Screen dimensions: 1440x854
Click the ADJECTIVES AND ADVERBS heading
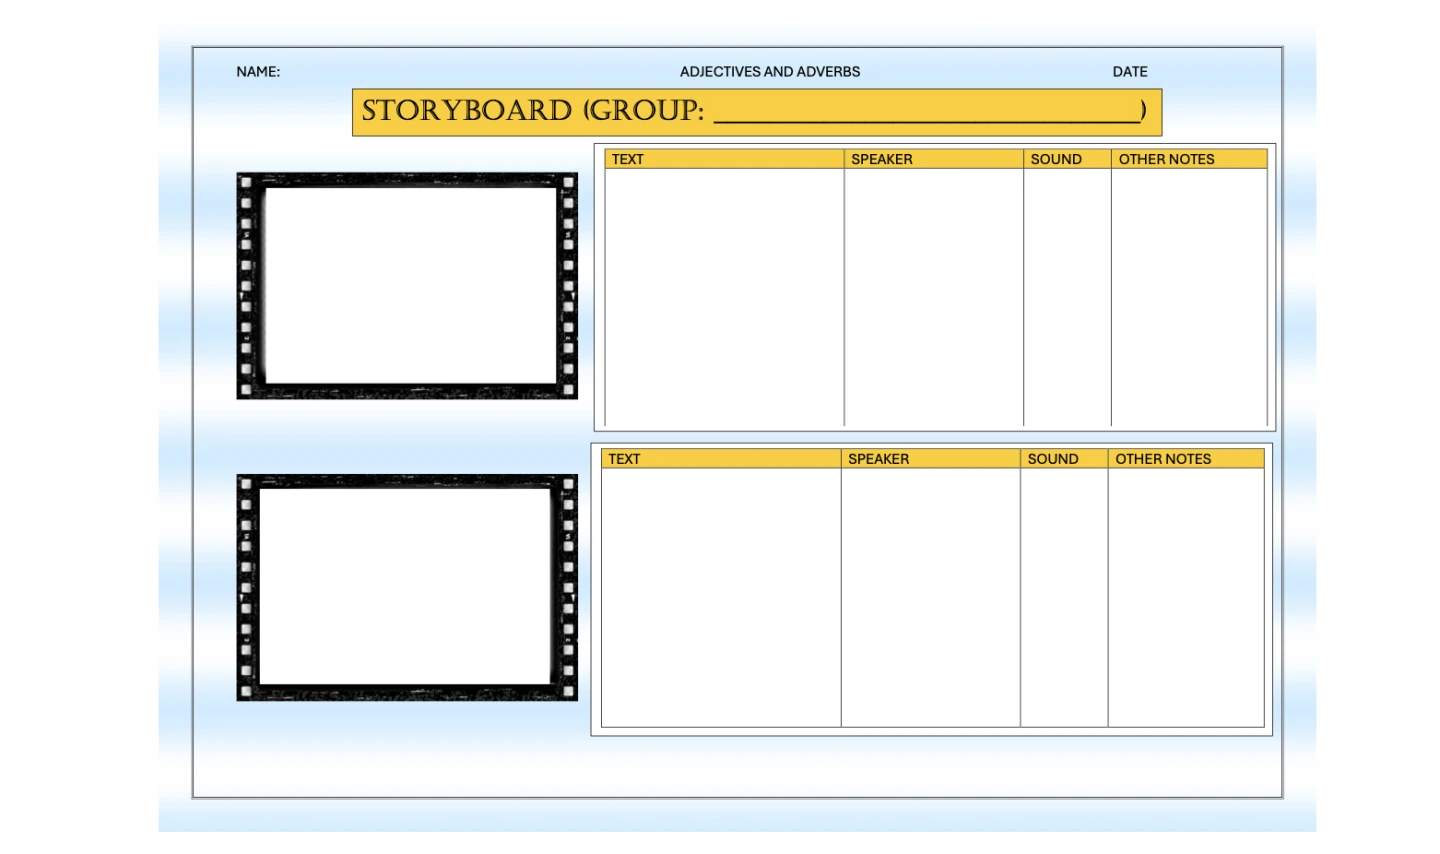point(769,72)
